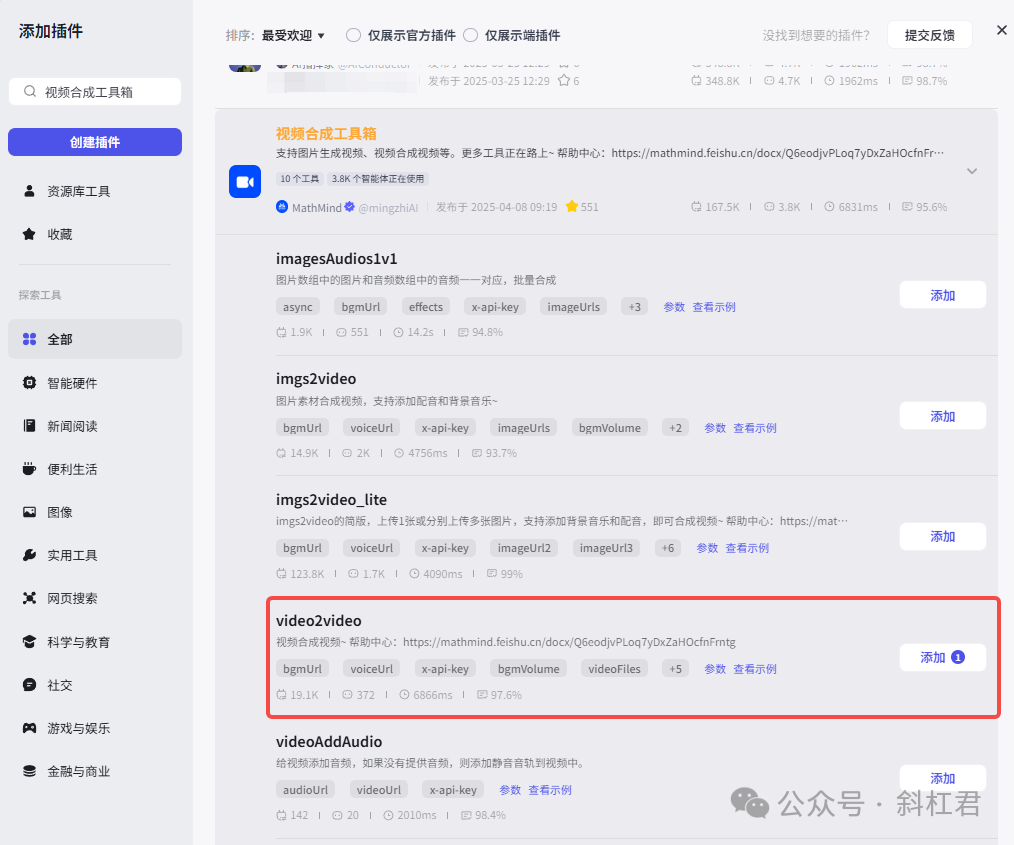
Task: Select 仅展示官方插件 radio option
Action: [353, 35]
